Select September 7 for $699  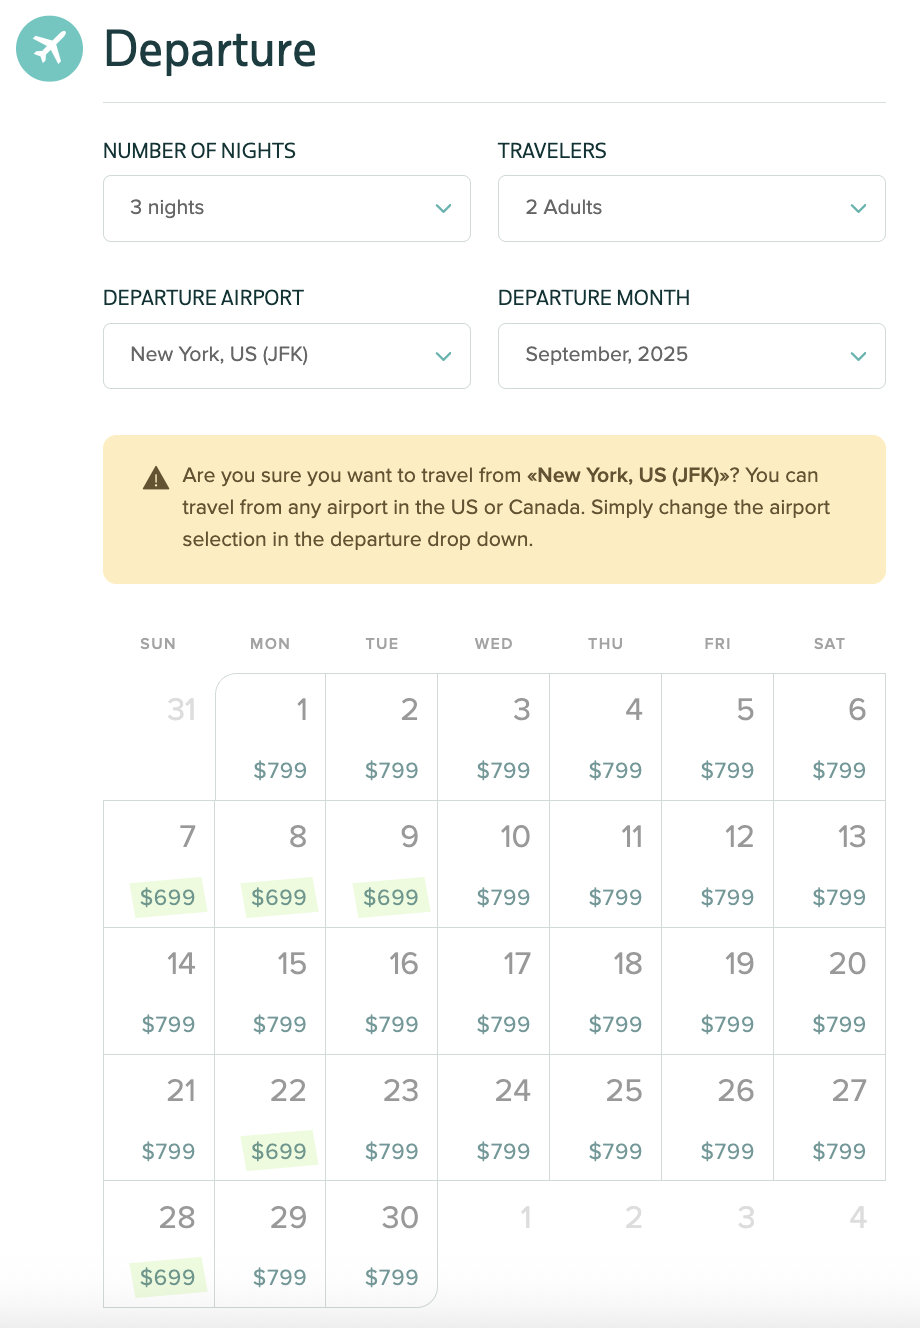coord(160,864)
